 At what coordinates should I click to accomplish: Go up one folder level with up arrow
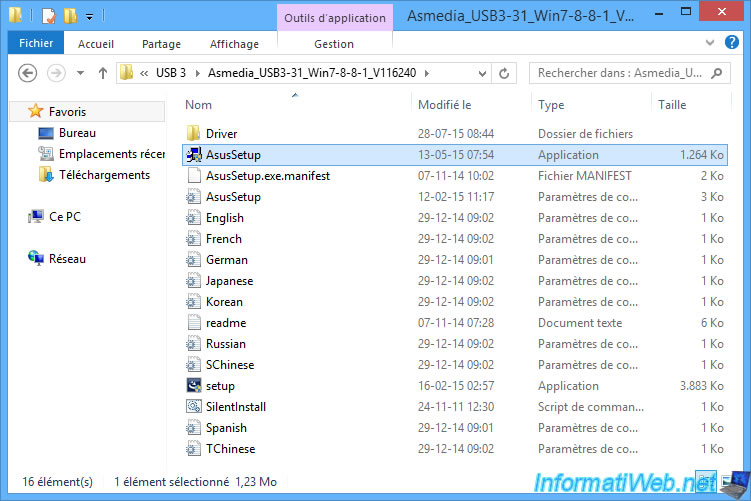coord(102,73)
